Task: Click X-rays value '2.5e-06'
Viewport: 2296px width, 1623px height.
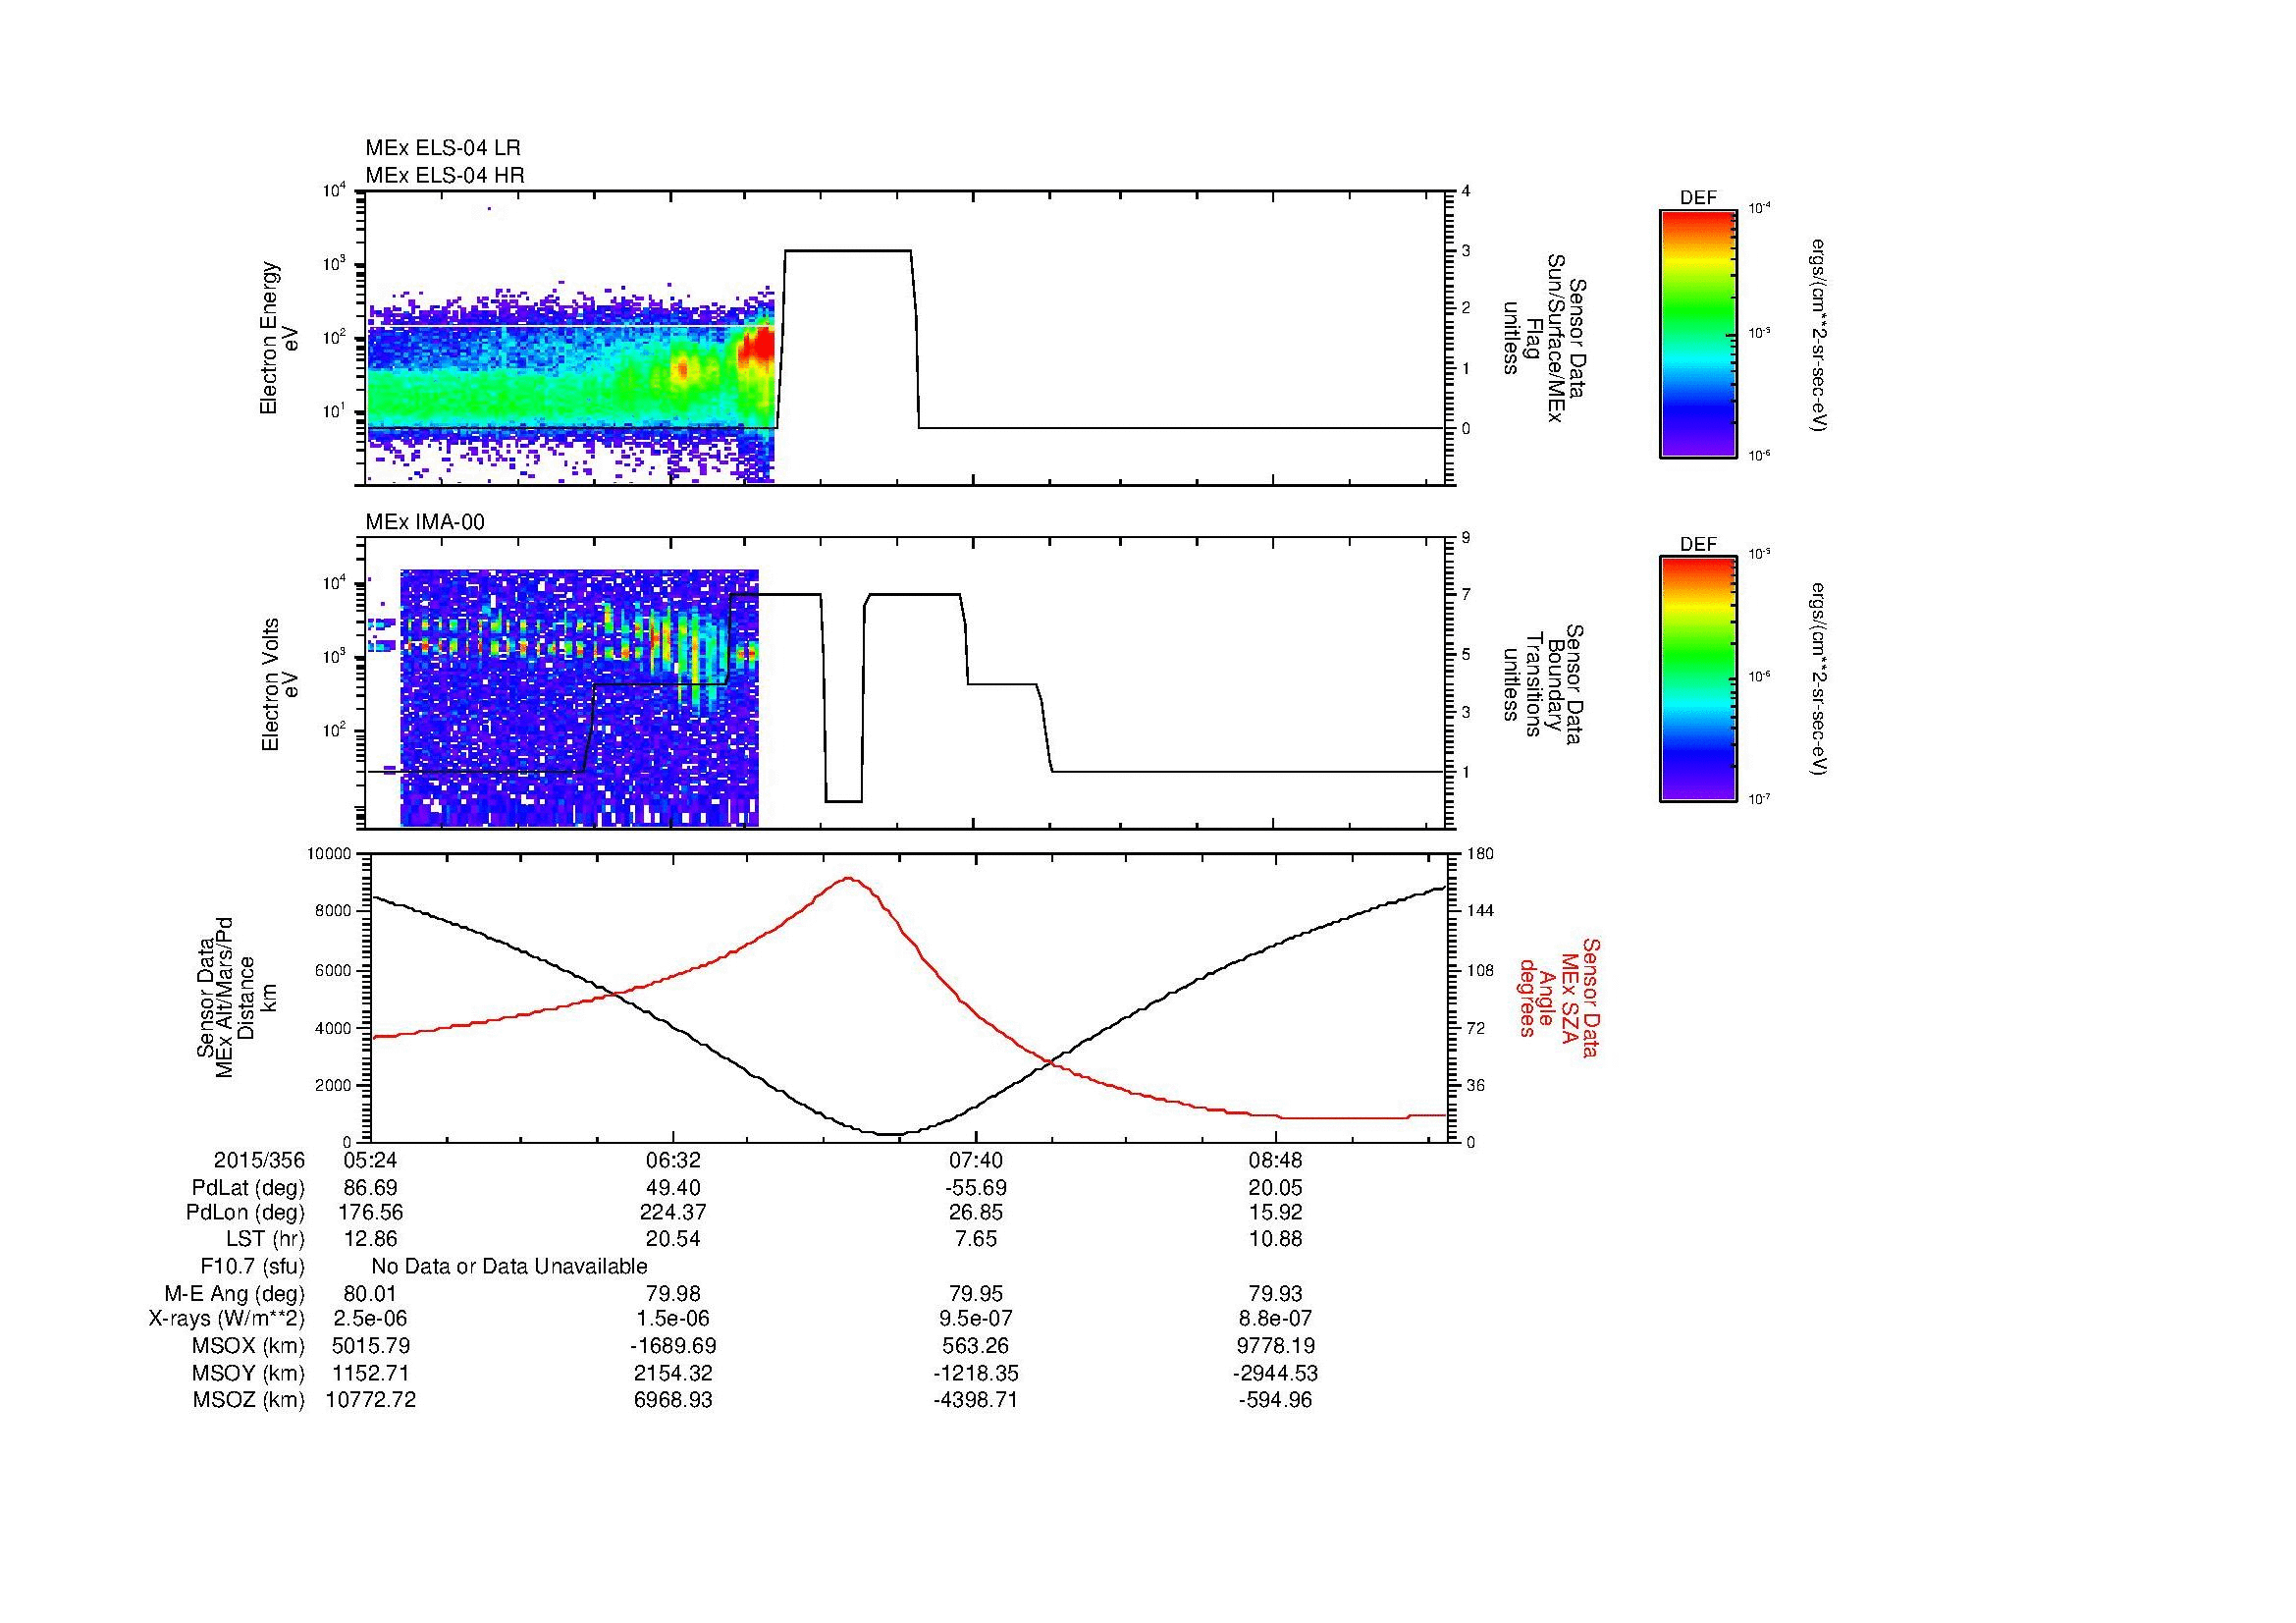Action: (370, 1319)
